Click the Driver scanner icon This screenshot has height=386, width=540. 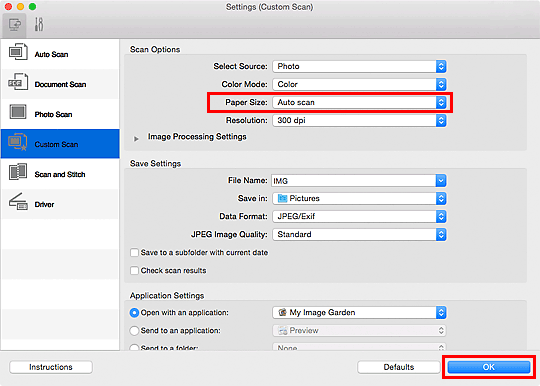point(18,202)
